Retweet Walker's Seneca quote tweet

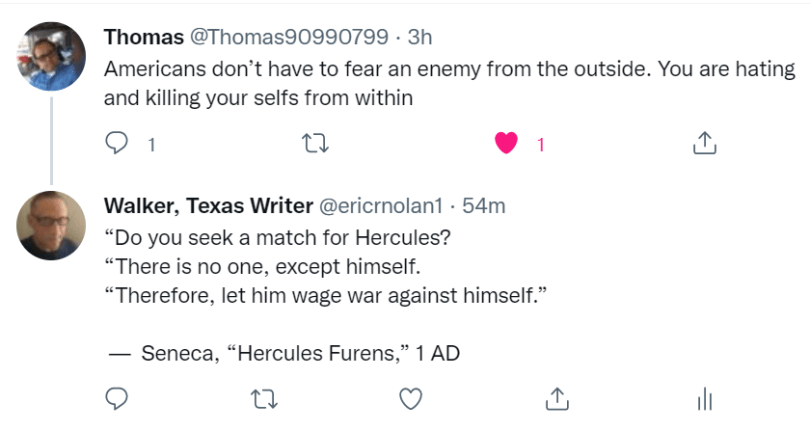click(264, 398)
